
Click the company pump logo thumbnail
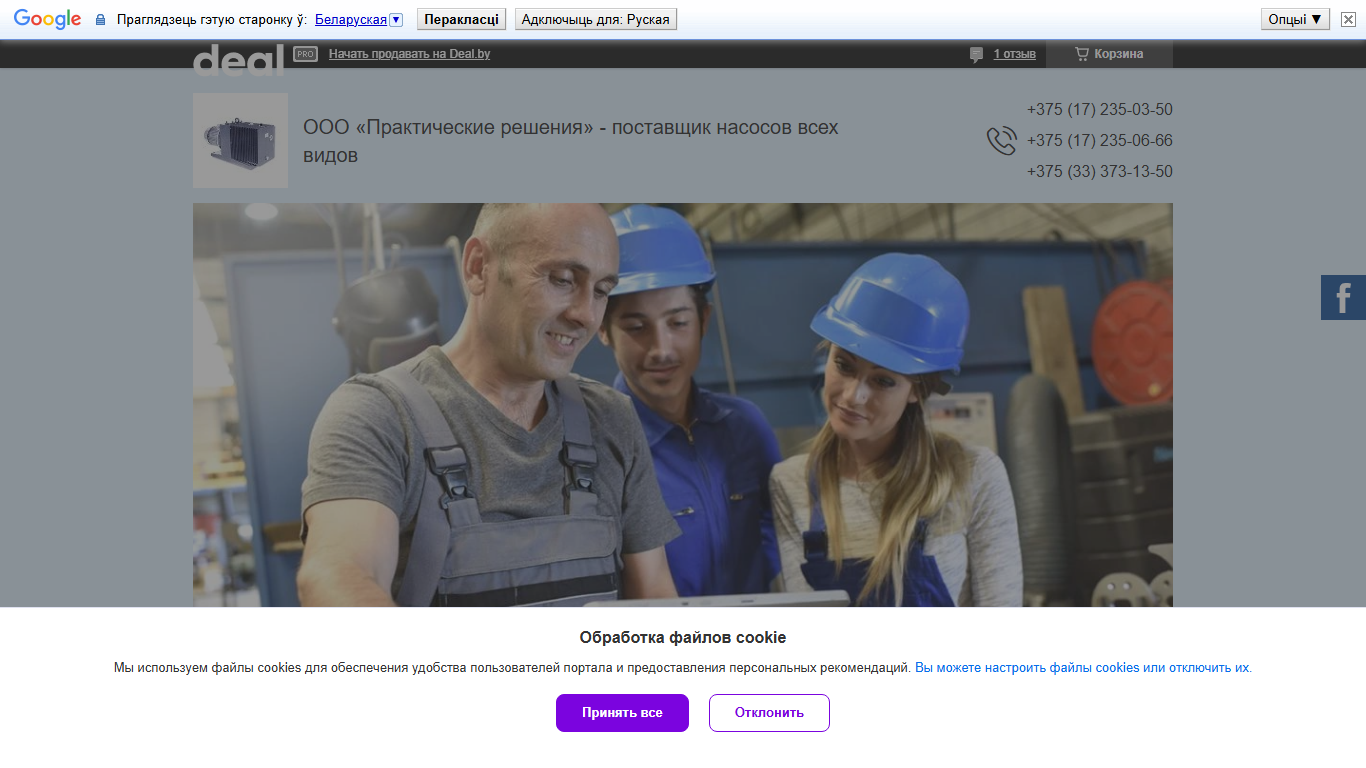point(240,140)
